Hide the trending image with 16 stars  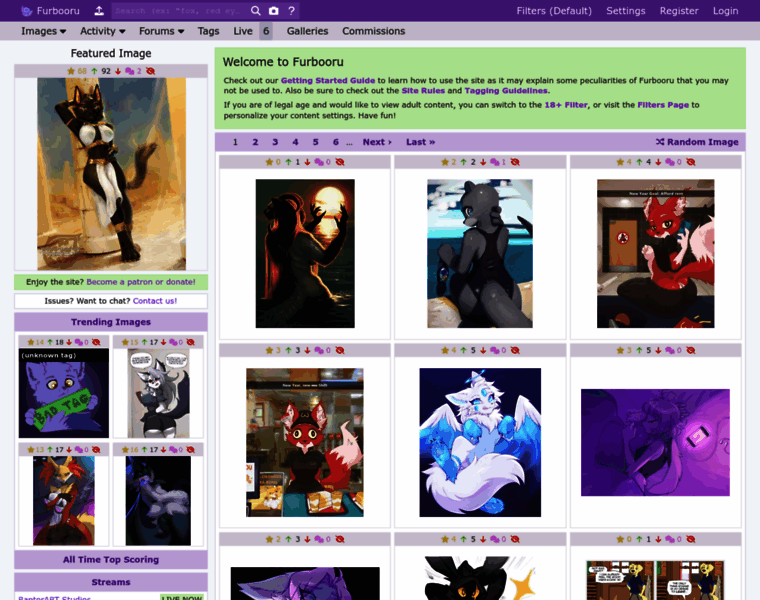pos(190,450)
